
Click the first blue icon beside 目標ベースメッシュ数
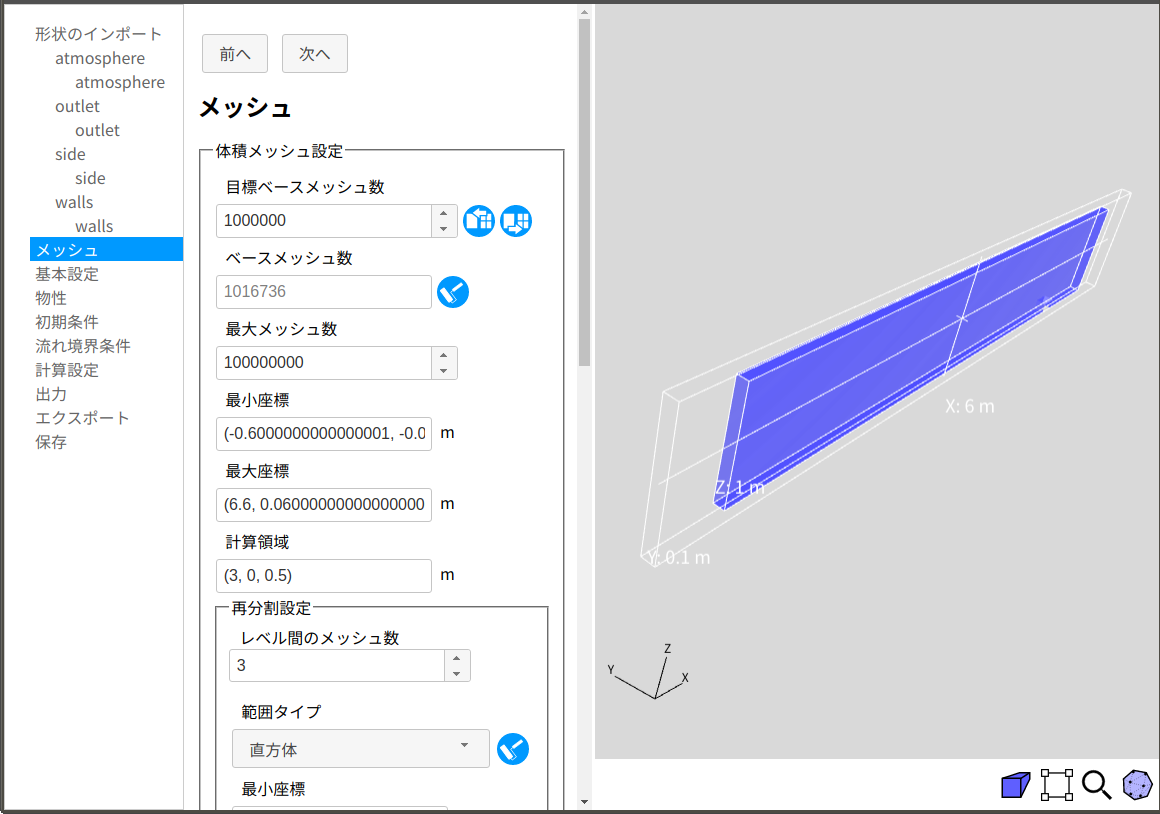click(479, 221)
